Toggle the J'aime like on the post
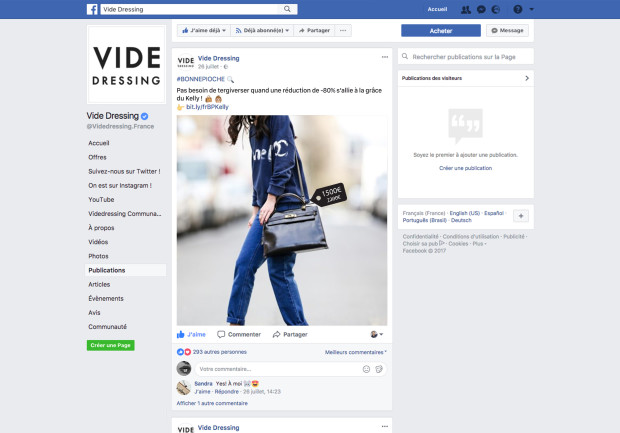 pos(191,334)
